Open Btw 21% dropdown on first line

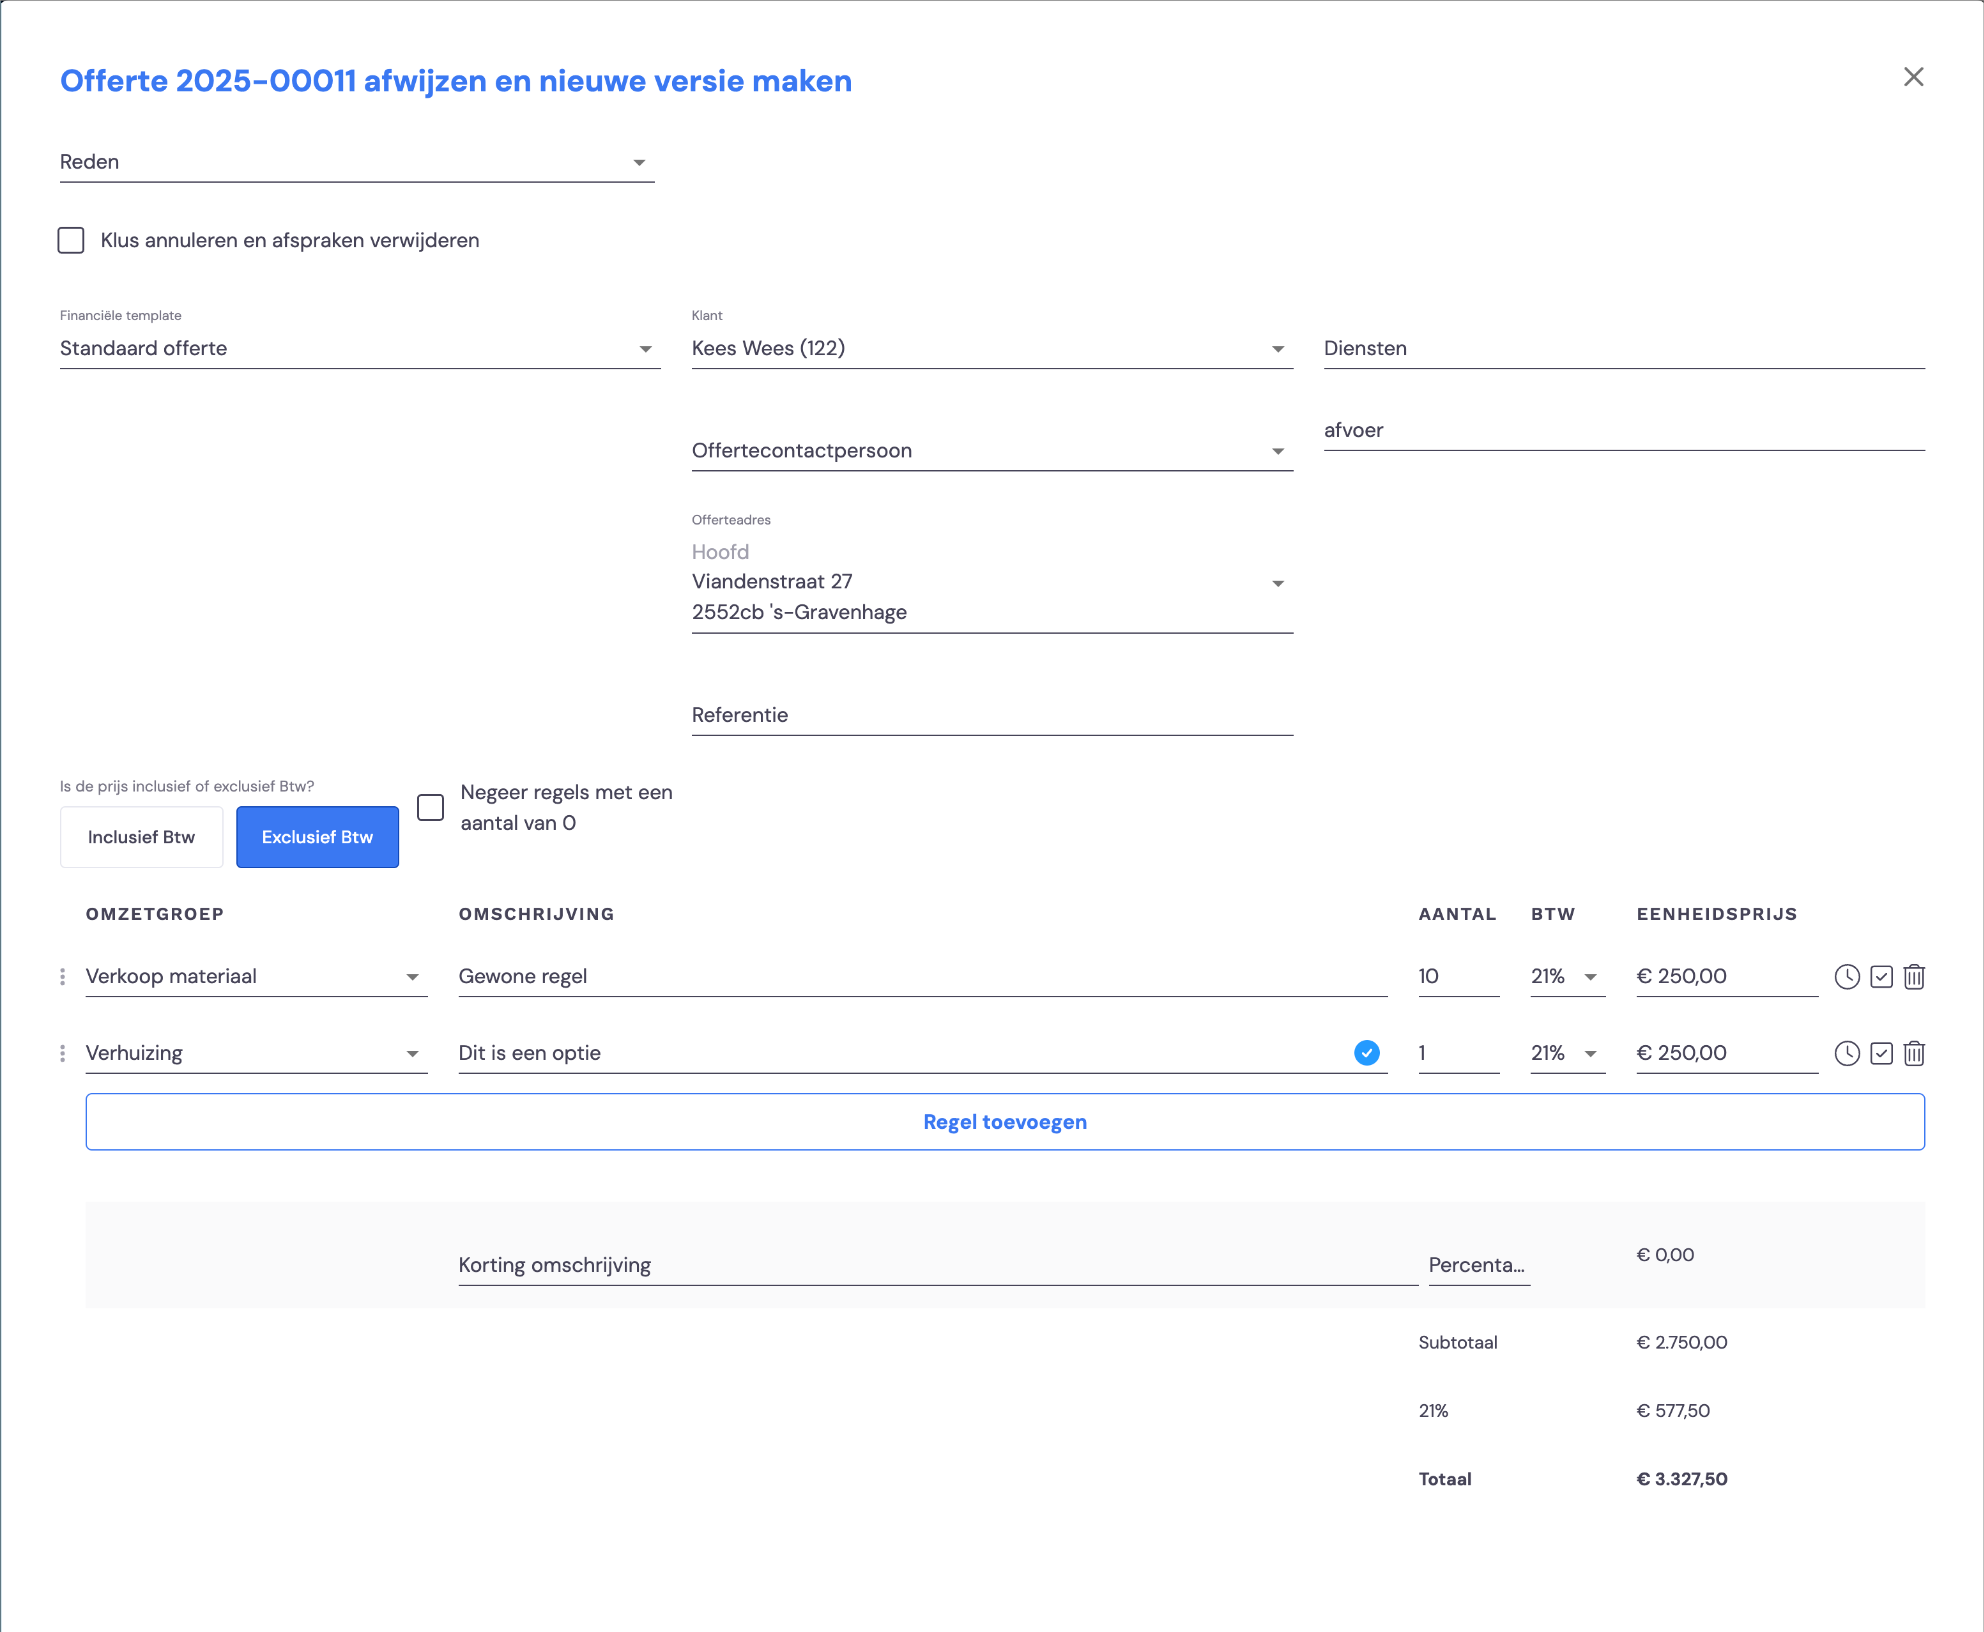tap(1568, 976)
